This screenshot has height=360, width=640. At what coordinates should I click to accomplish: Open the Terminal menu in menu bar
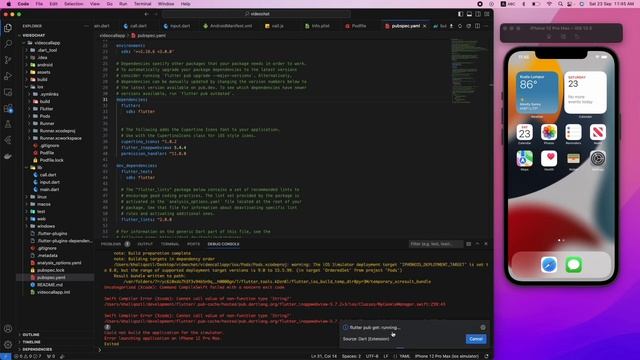pos(142,4)
